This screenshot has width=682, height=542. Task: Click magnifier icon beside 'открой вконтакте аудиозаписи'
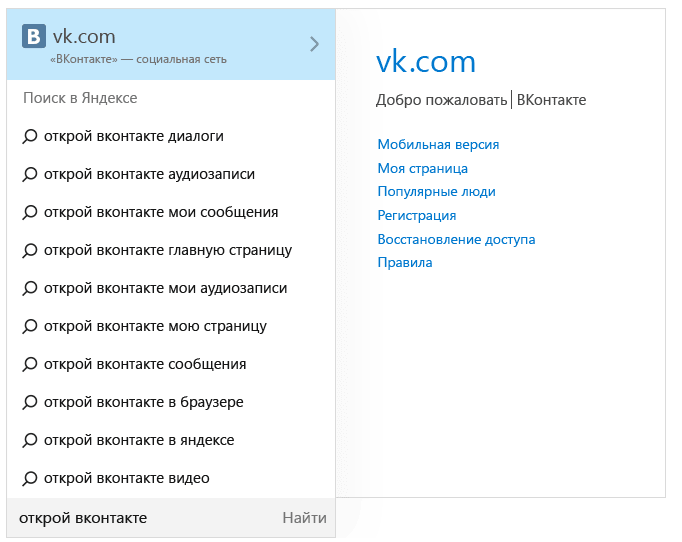click(30, 174)
